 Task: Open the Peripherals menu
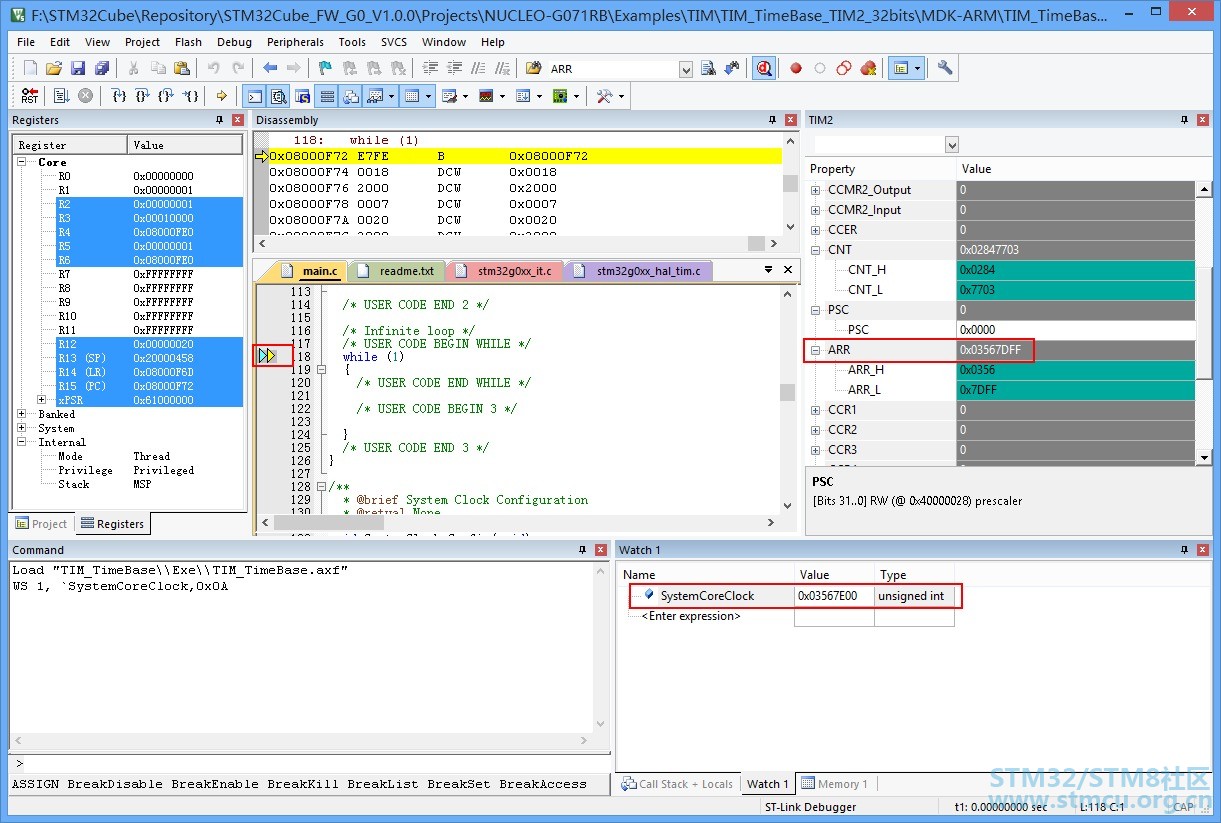pyautogui.click(x=295, y=42)
